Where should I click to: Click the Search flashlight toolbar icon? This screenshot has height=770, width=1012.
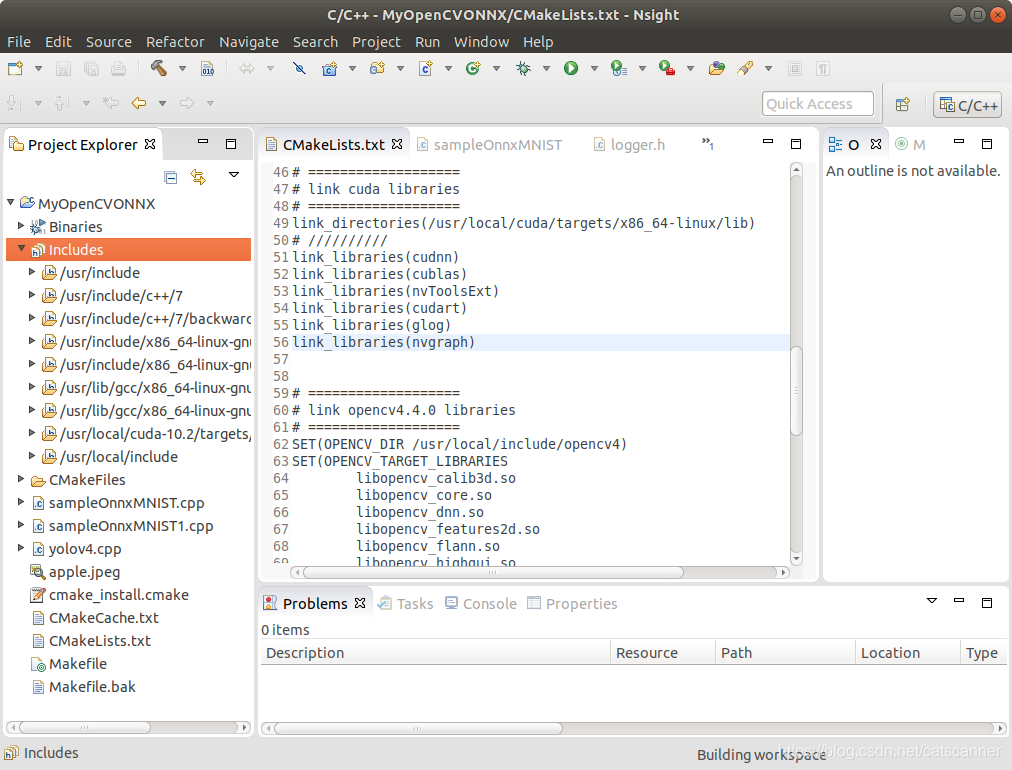745,68
